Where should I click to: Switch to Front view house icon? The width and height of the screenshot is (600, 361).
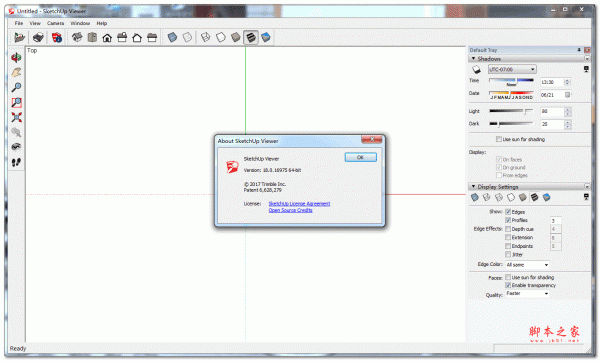click(x=107, y=38)
